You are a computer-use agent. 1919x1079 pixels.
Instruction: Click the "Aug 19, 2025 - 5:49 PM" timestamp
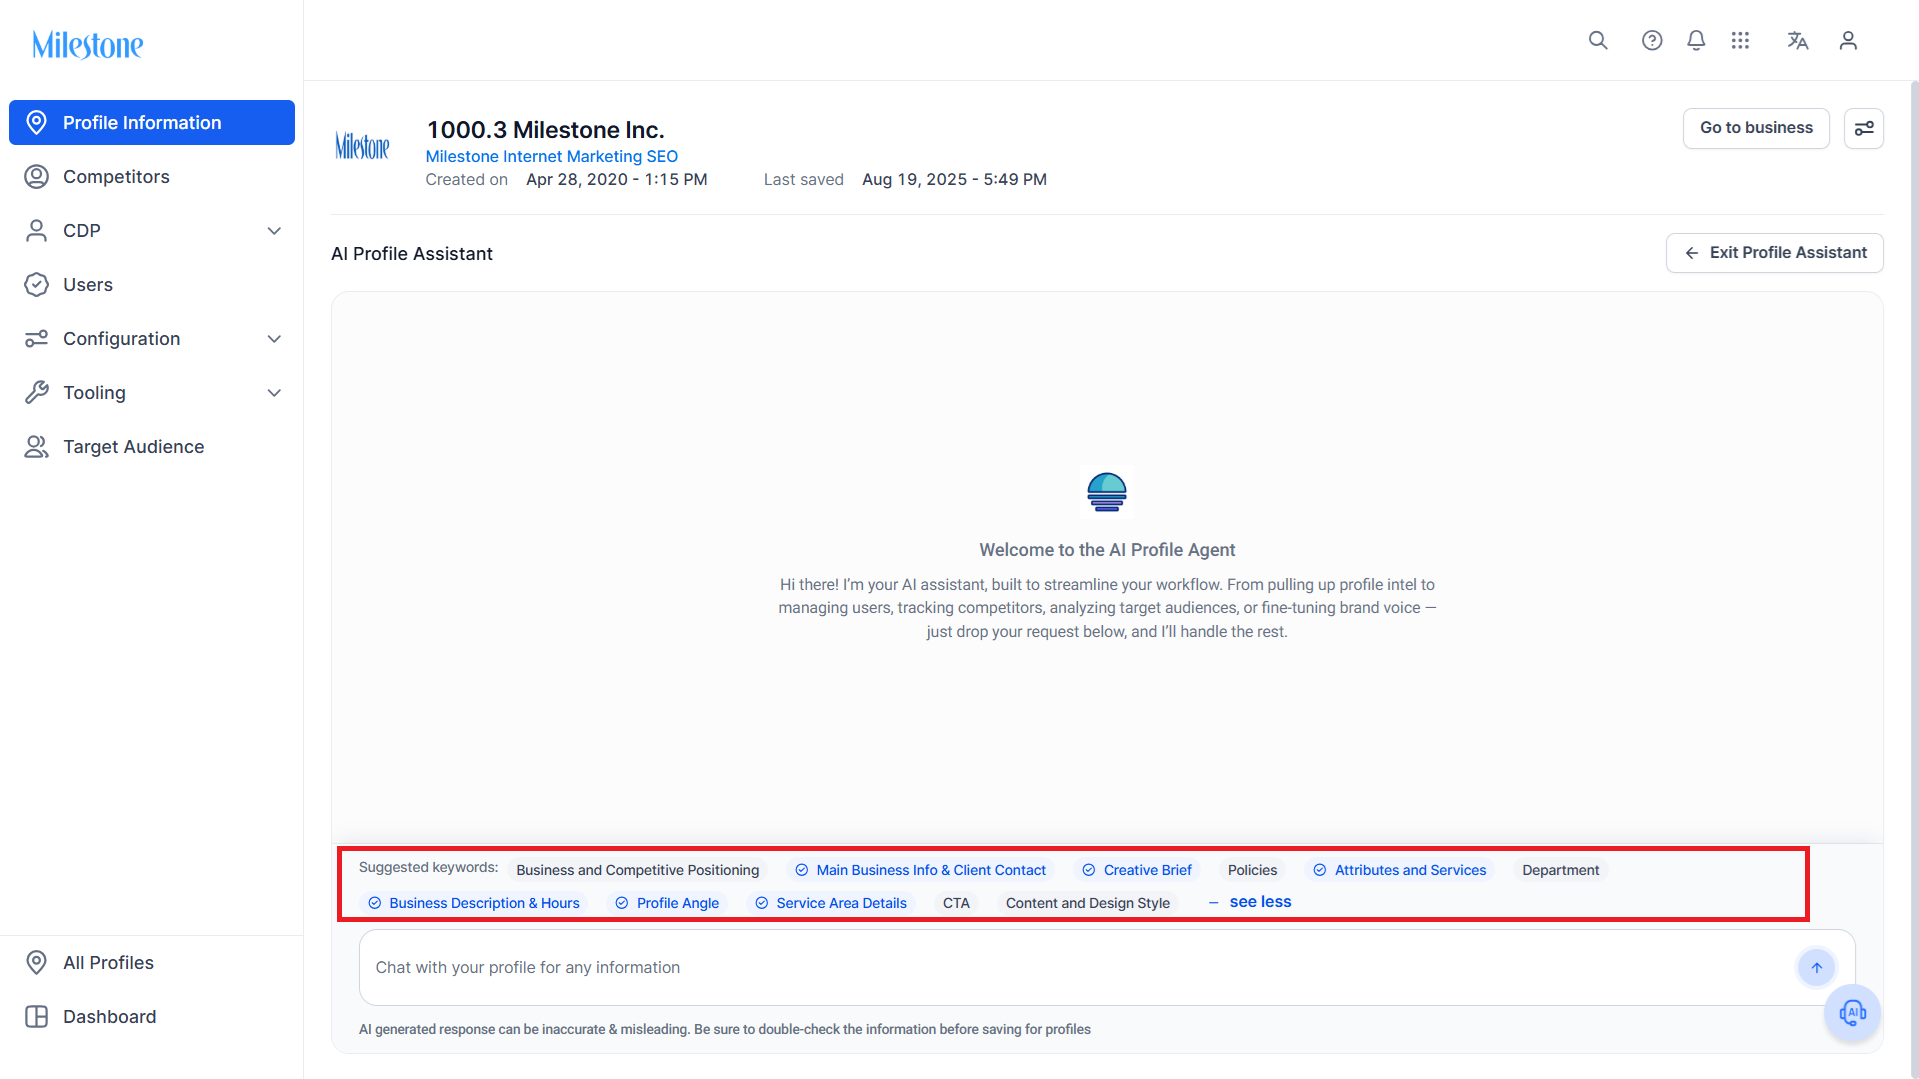tap(954, 179)
